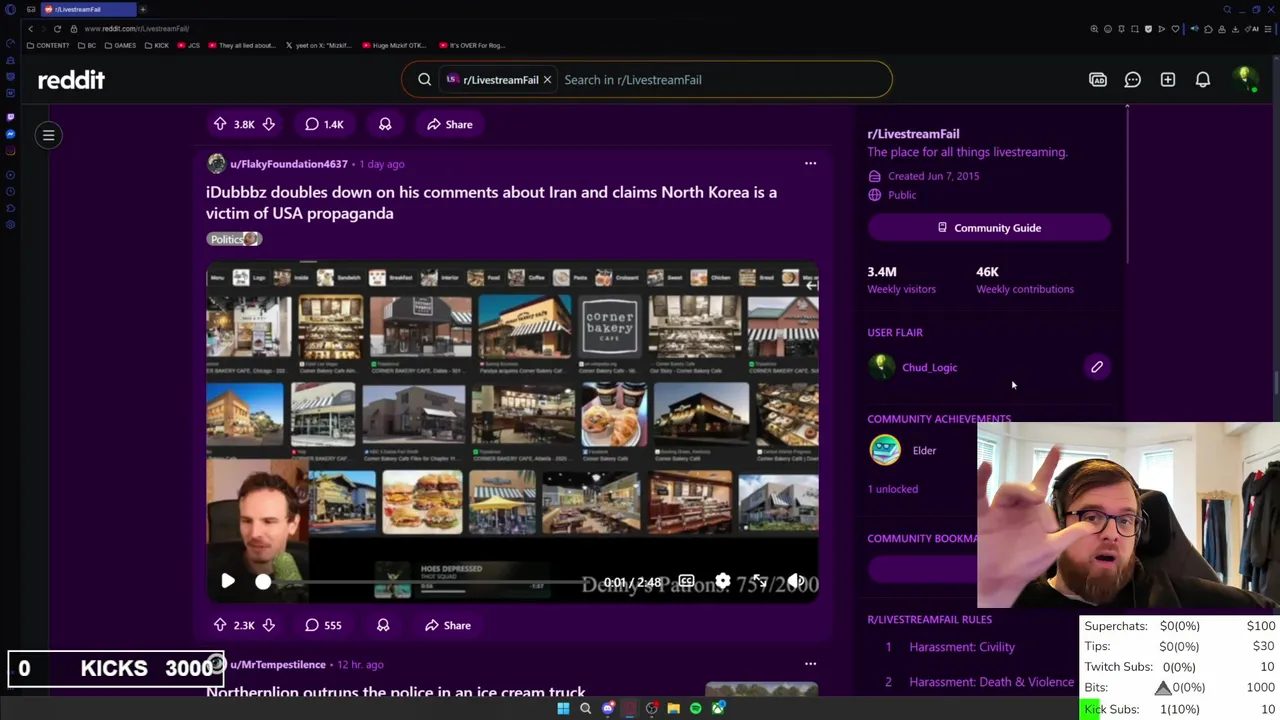Create a new post with plus icon

coord(1168,80)
